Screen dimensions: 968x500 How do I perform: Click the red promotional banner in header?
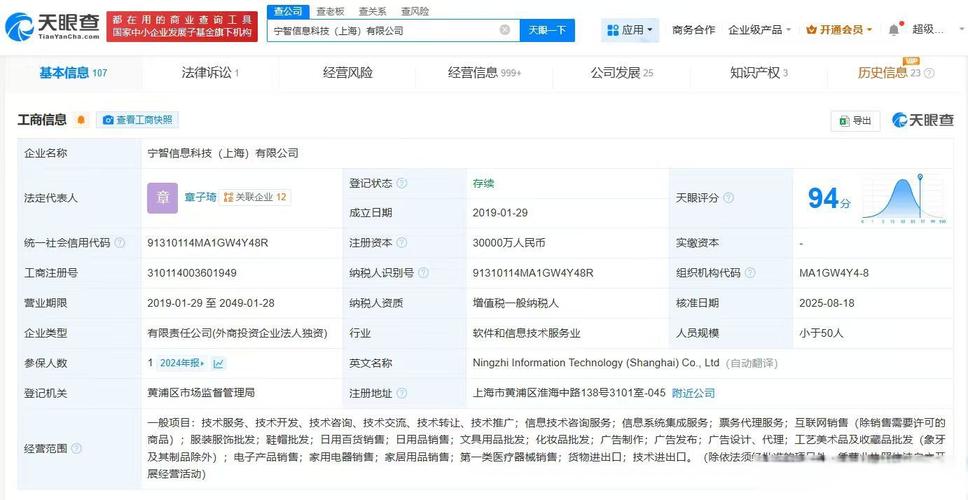tap(182, 27)
